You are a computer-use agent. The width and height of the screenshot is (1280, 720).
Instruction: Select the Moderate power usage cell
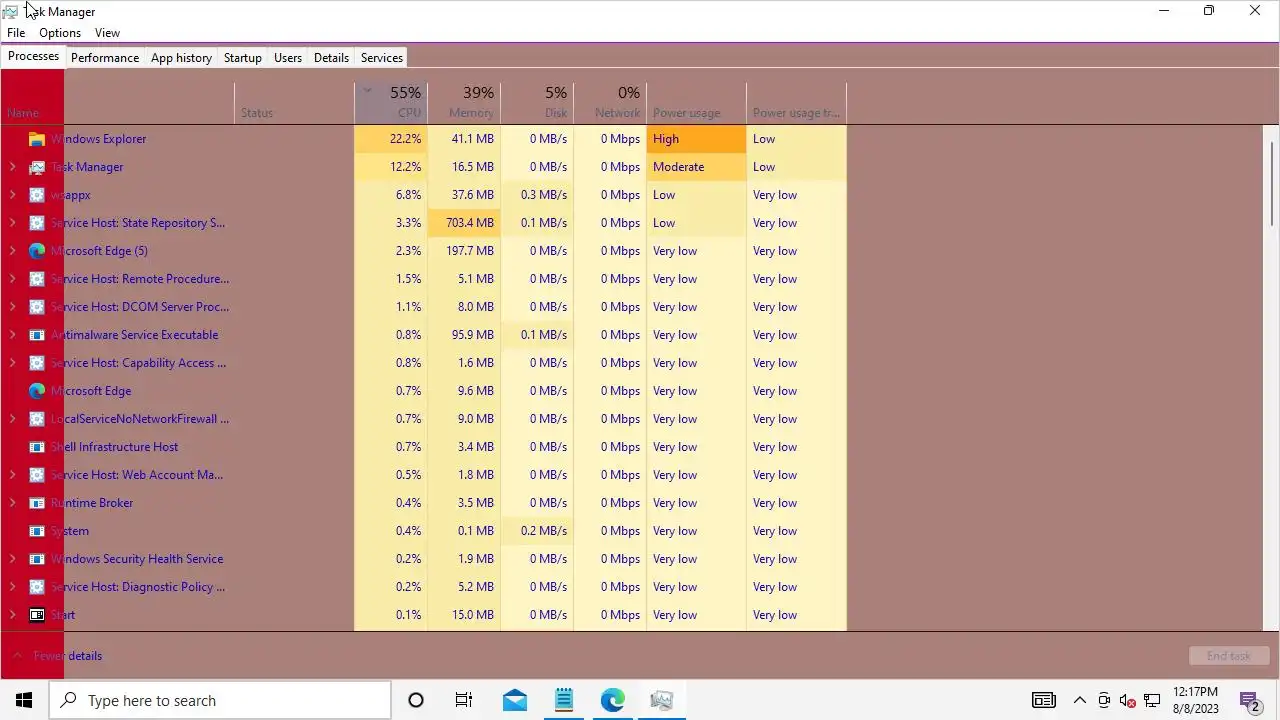click(696, 167)
